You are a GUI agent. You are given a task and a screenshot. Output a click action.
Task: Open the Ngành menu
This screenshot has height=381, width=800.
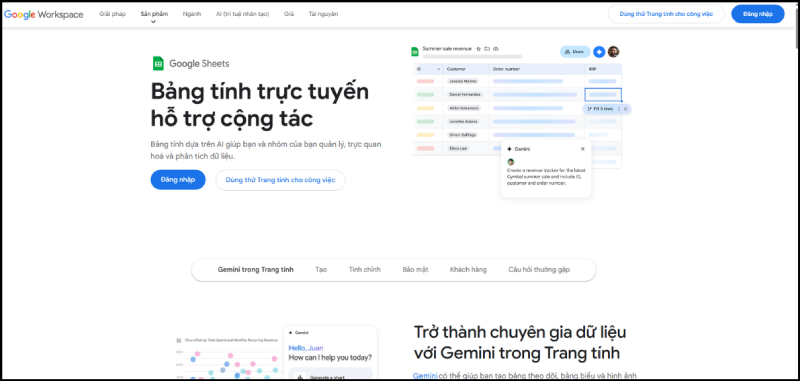[192, 14]
